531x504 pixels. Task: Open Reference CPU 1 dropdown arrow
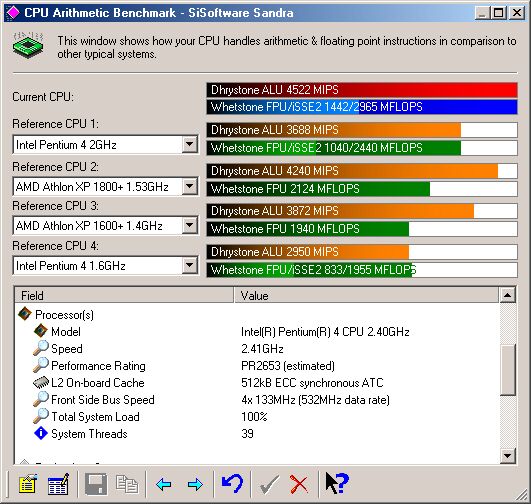[x=190, y=145]
